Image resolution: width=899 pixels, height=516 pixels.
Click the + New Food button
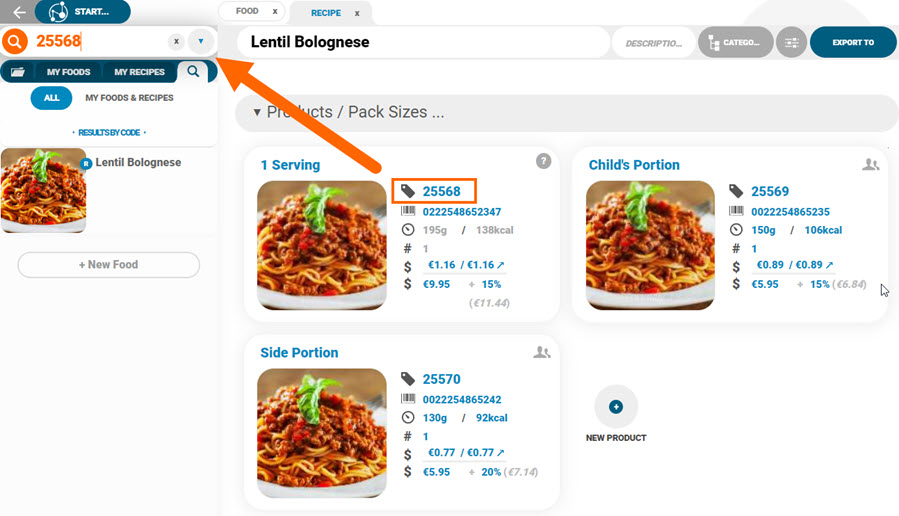pyautogui.click(x=108, y=264)
